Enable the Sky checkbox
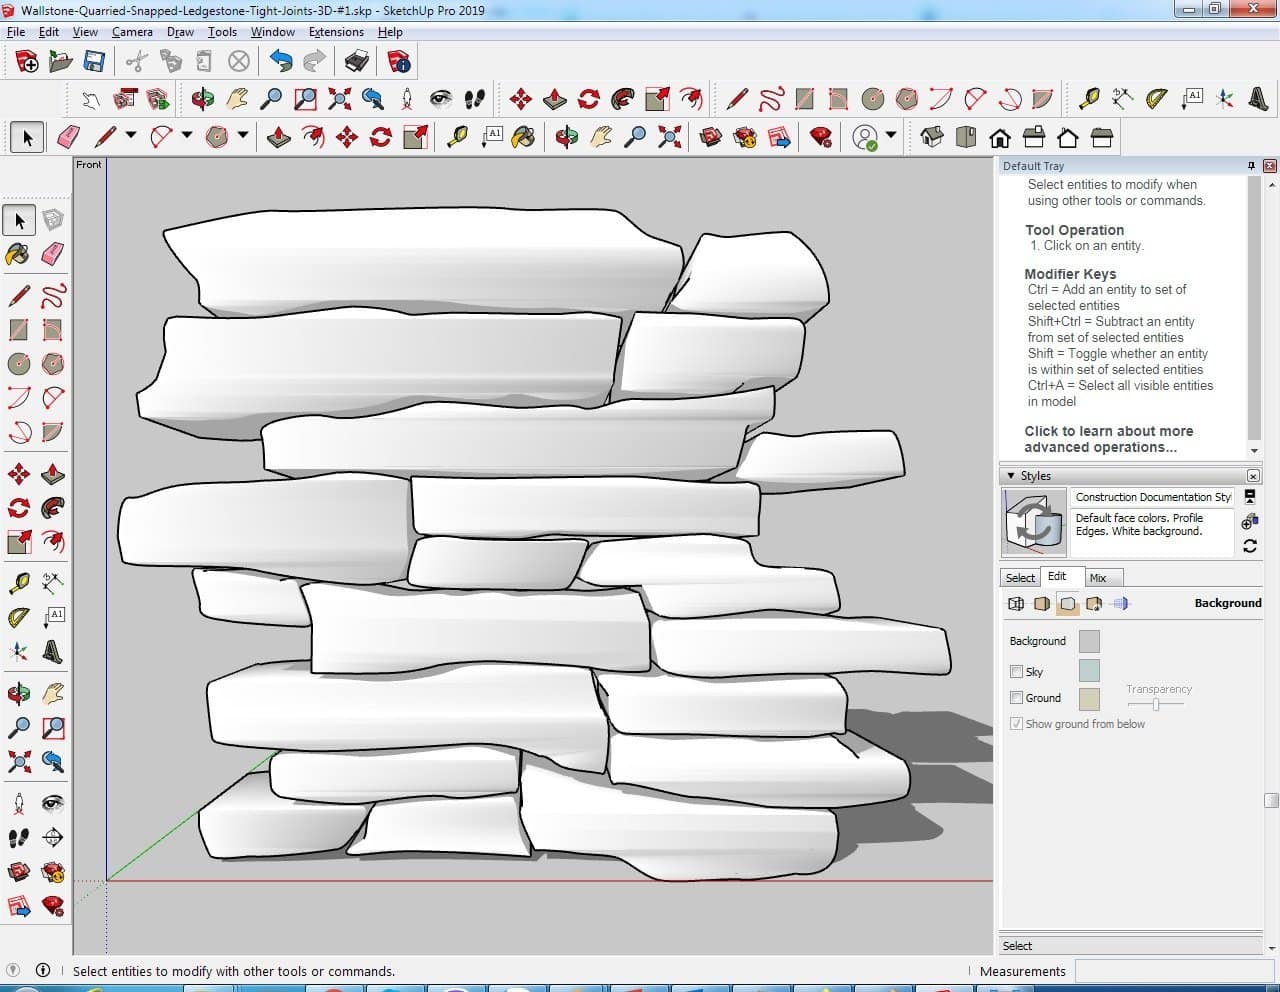Image resolution: width=1280 pixels, height=992 pixels. tap(1016, 672)
